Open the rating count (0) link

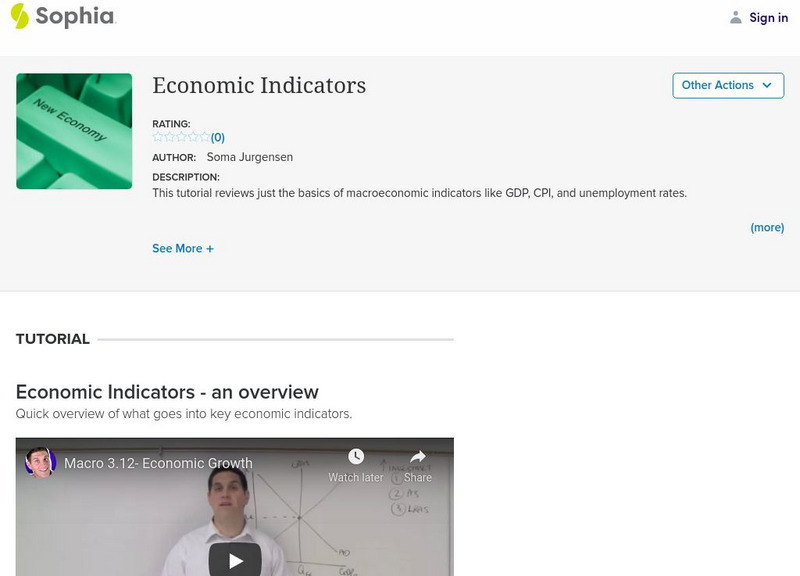(x=218, y=137)
